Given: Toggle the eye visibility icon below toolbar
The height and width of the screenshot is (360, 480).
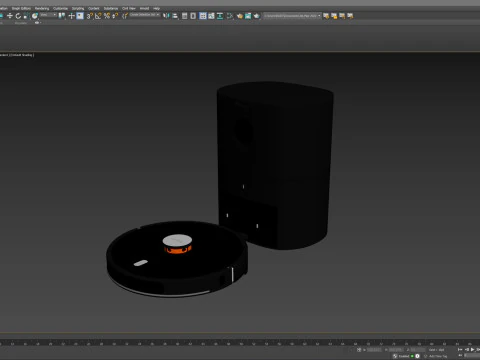Looking at the screenshot, I should point(37,23).
